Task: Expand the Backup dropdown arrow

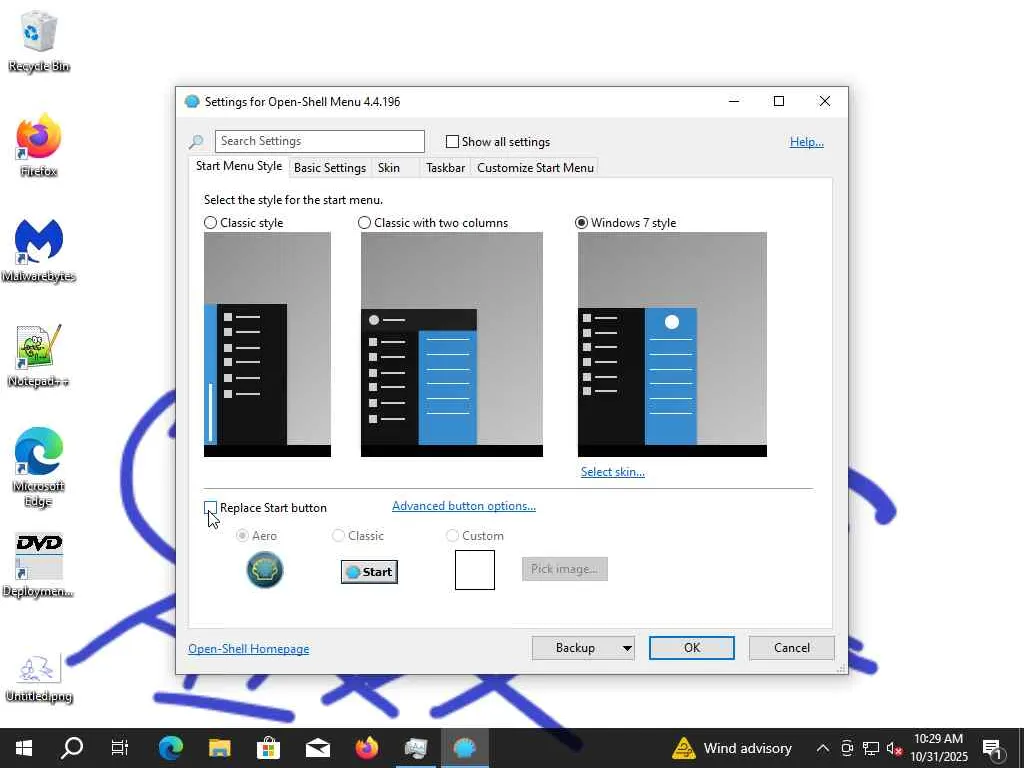Action: (627, 648)
